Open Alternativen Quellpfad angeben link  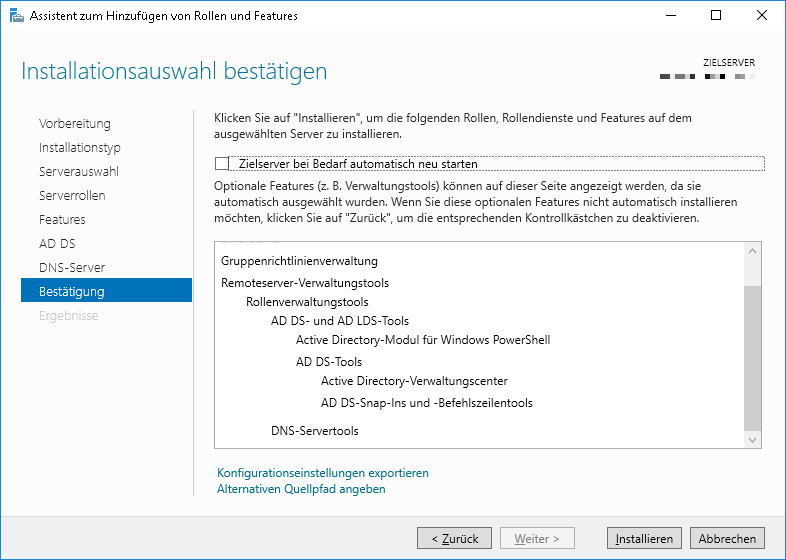pos(301,489)
